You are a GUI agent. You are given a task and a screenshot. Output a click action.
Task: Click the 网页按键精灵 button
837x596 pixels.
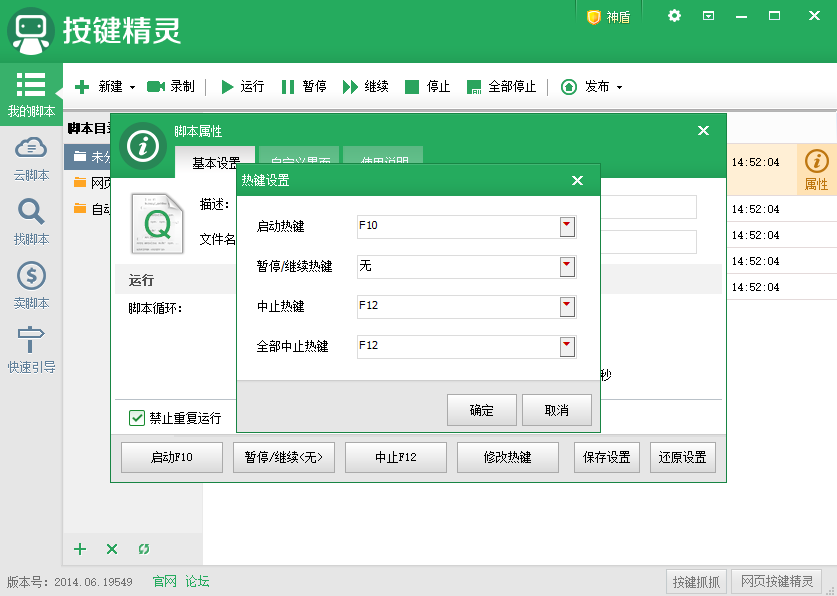pyautogui.click(x=777, y=582)
